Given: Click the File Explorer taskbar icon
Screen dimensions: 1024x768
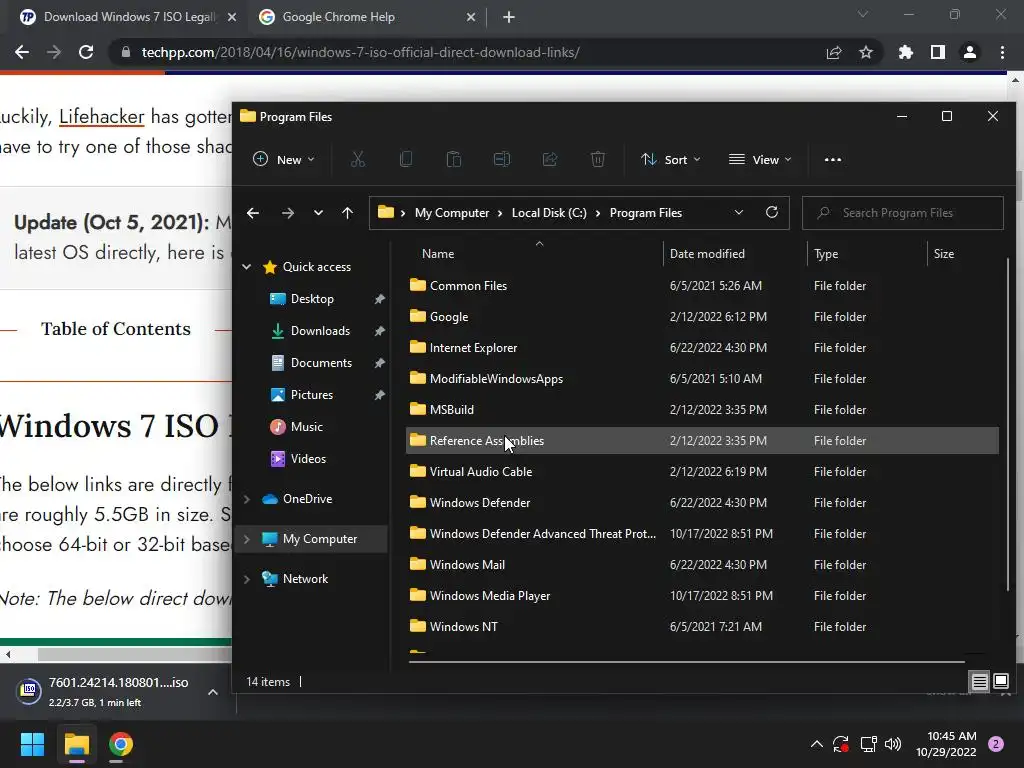Looking at the screenshot, I should (76, 744).
